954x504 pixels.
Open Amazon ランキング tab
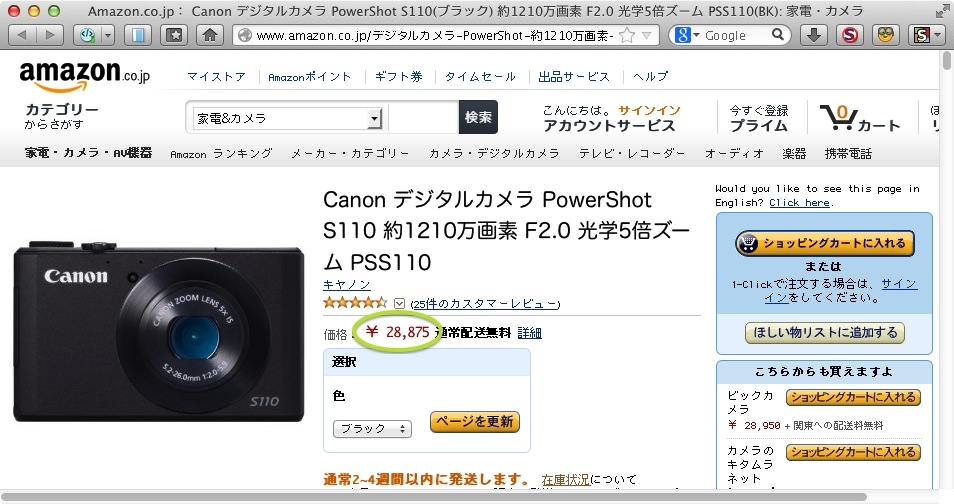pyautogui.click(x=221, y=153)
